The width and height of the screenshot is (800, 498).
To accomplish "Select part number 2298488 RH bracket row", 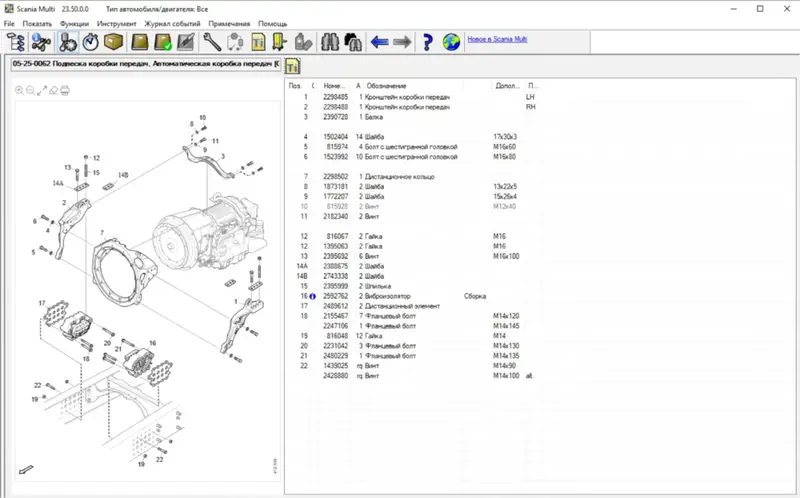I will (x=411, y=107).
